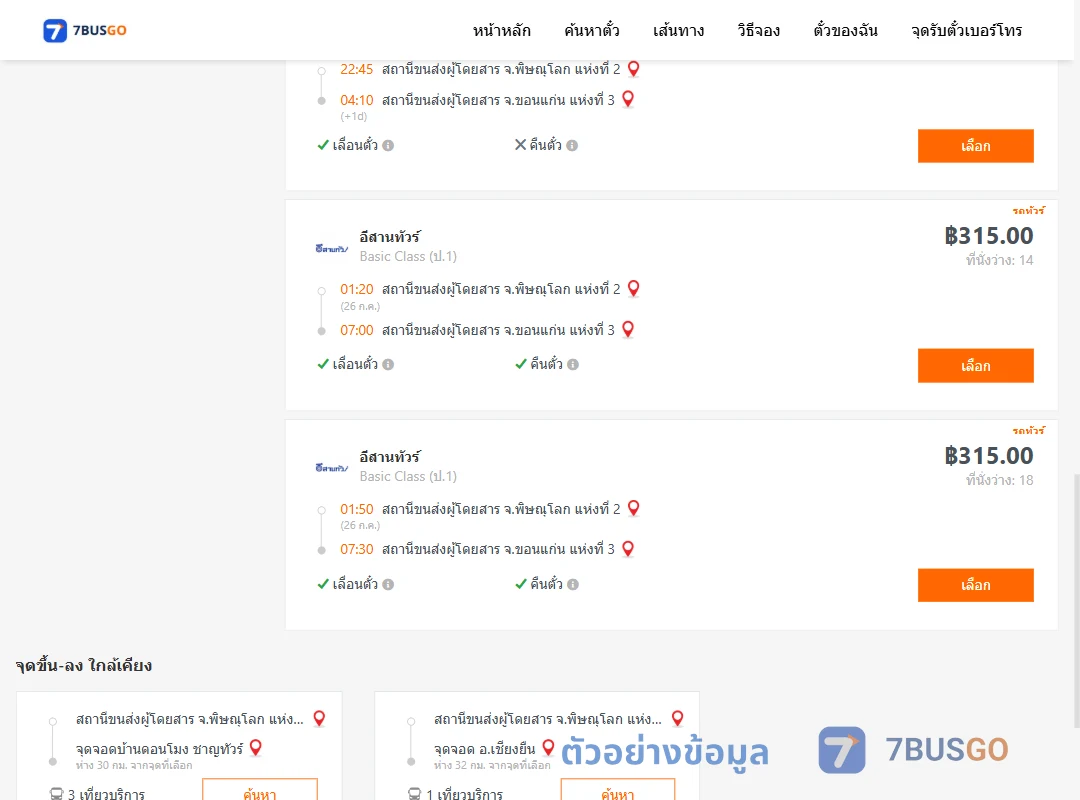Click อีสานทัวร์ operator logo on 01:50 trip

pyautogui.click(x=331, y=468)
